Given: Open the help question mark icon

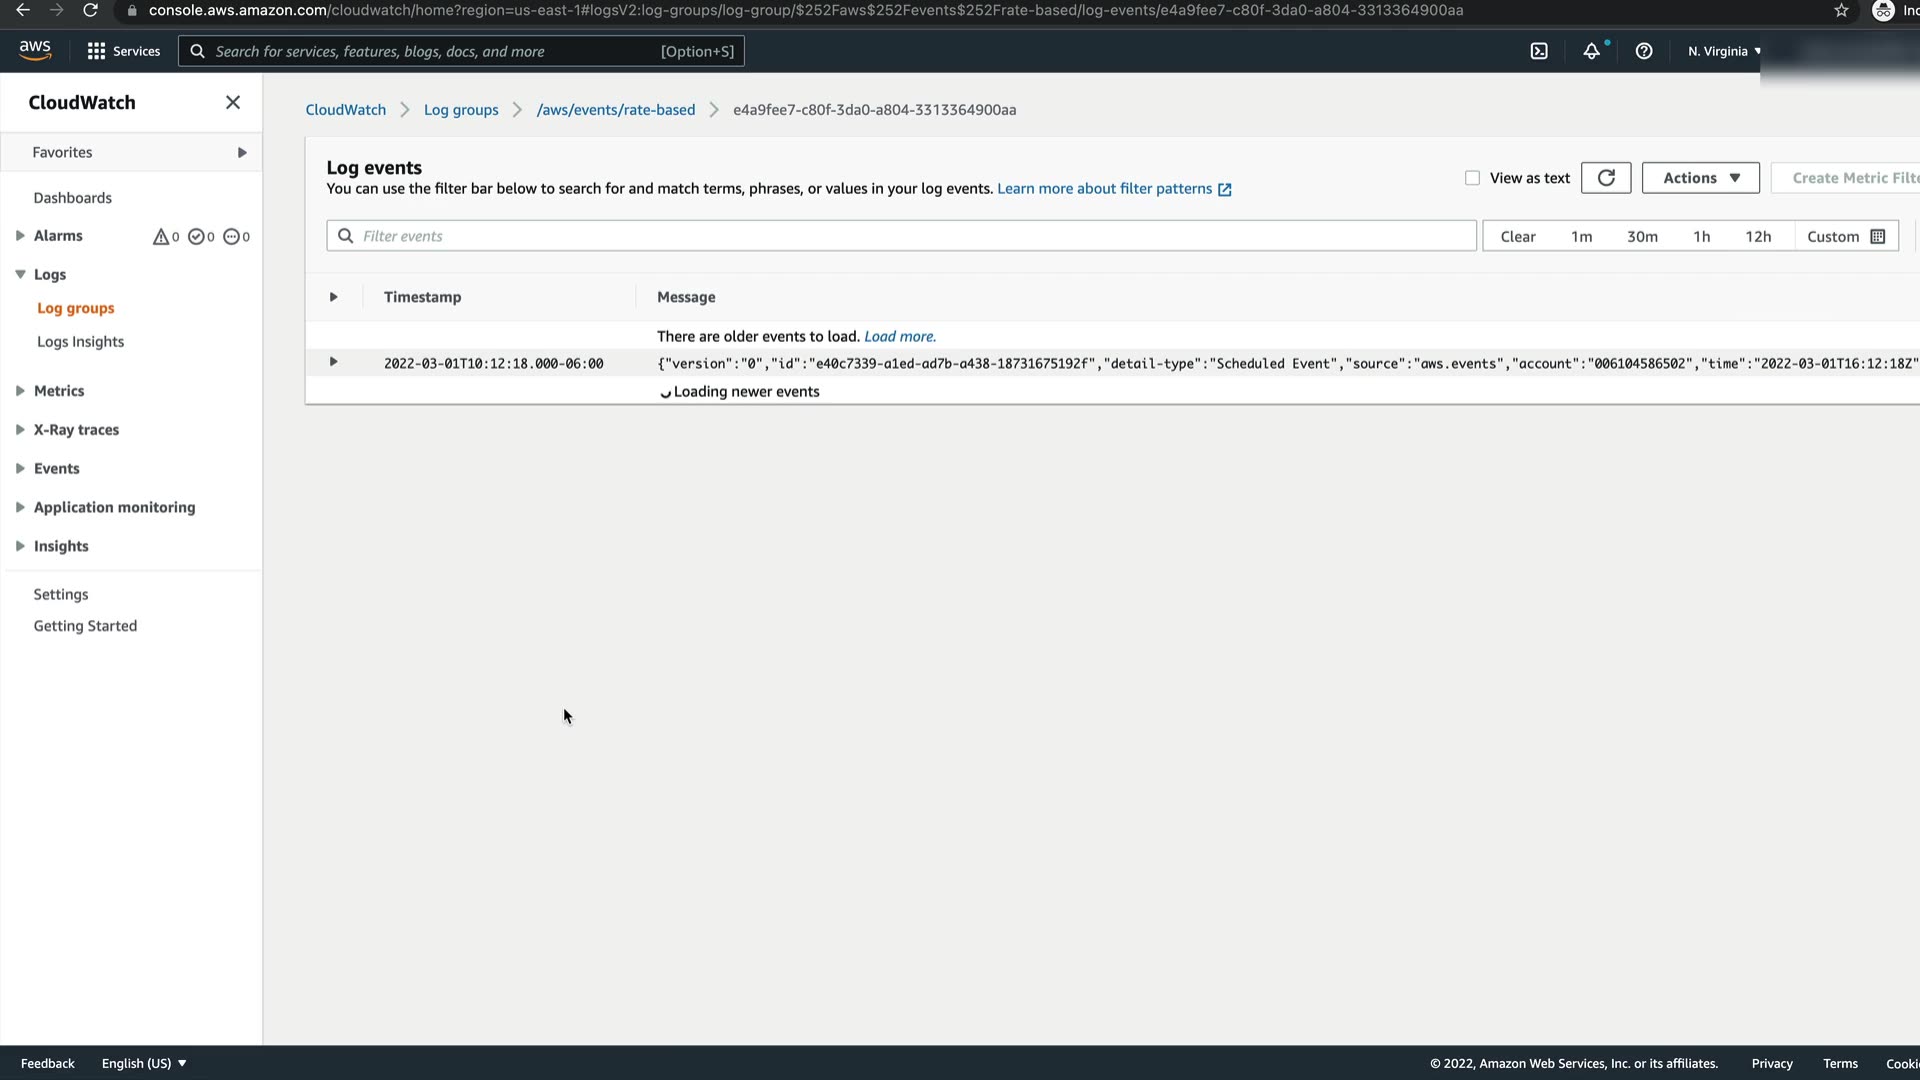Looking at the screenshot, I should (x=1644, y=51).
